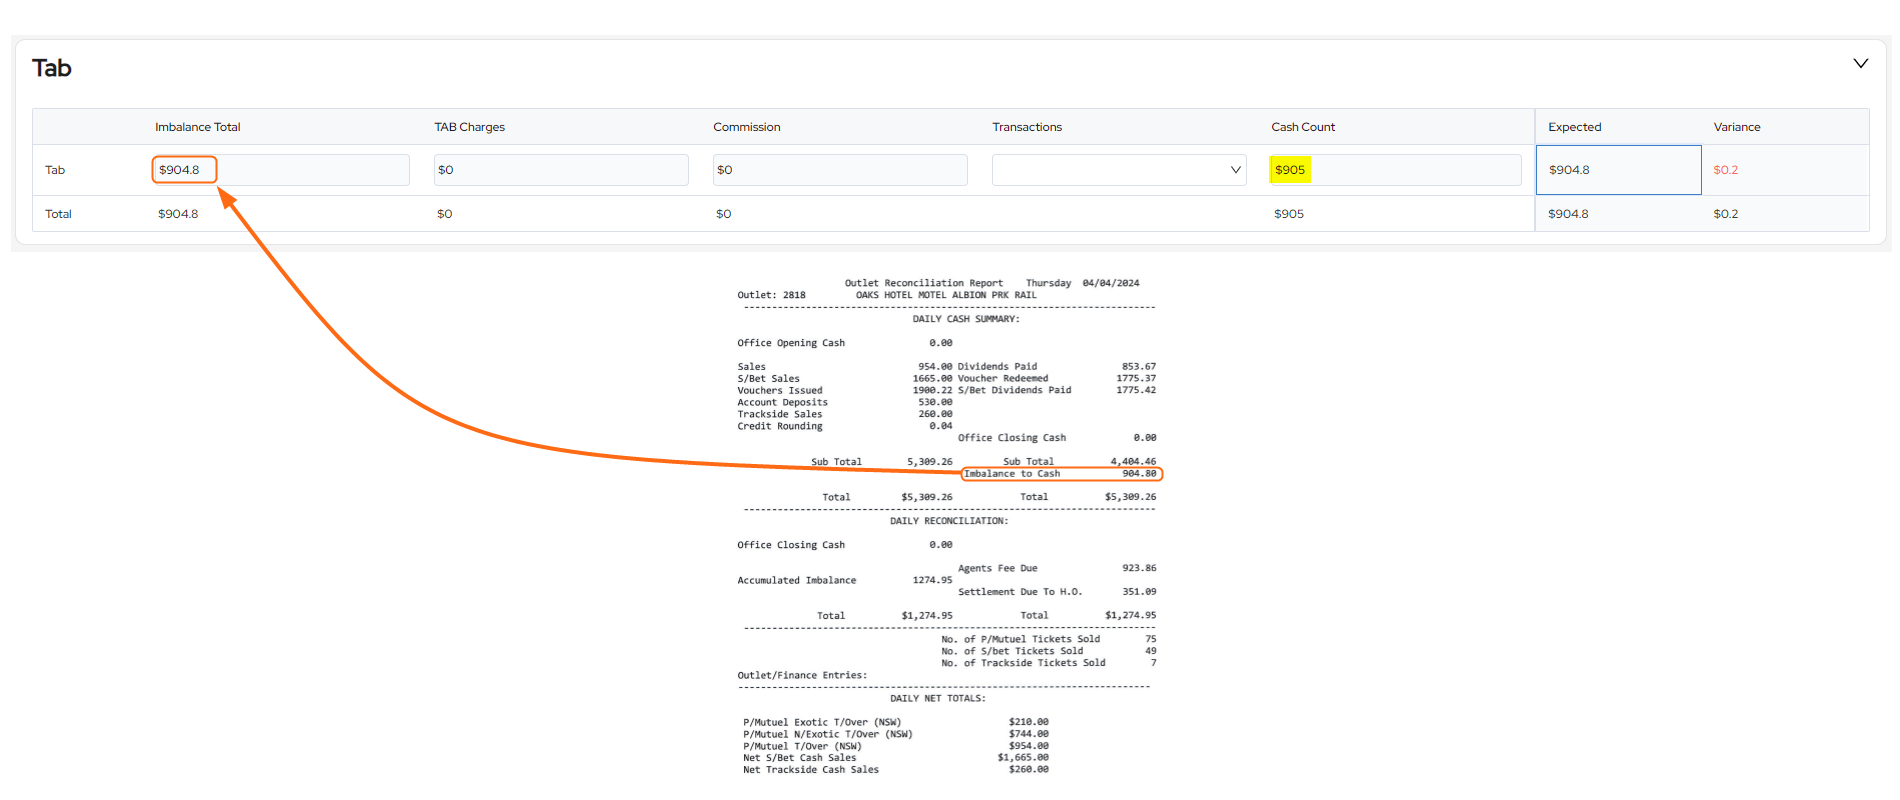Viewport: 1900px width, 800px height.
Task: Click the circled Imbalance to Cash receipt line
Action: pyautogui.click(x=1060, y=474)
